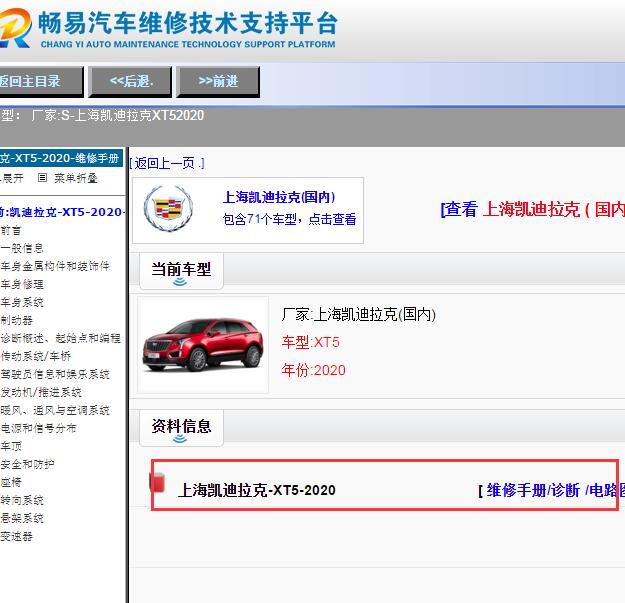Click the 菜单折叠 icon in sidebar
The width and height of the screenshot is (625, 603).
click(42, 178)
